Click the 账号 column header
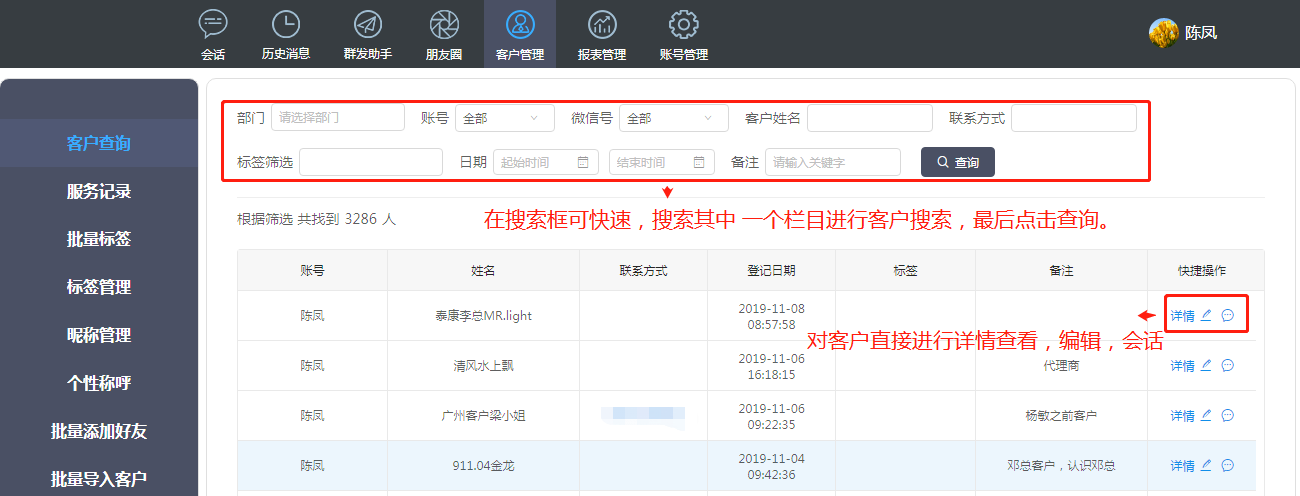 (x=312, y=271)
